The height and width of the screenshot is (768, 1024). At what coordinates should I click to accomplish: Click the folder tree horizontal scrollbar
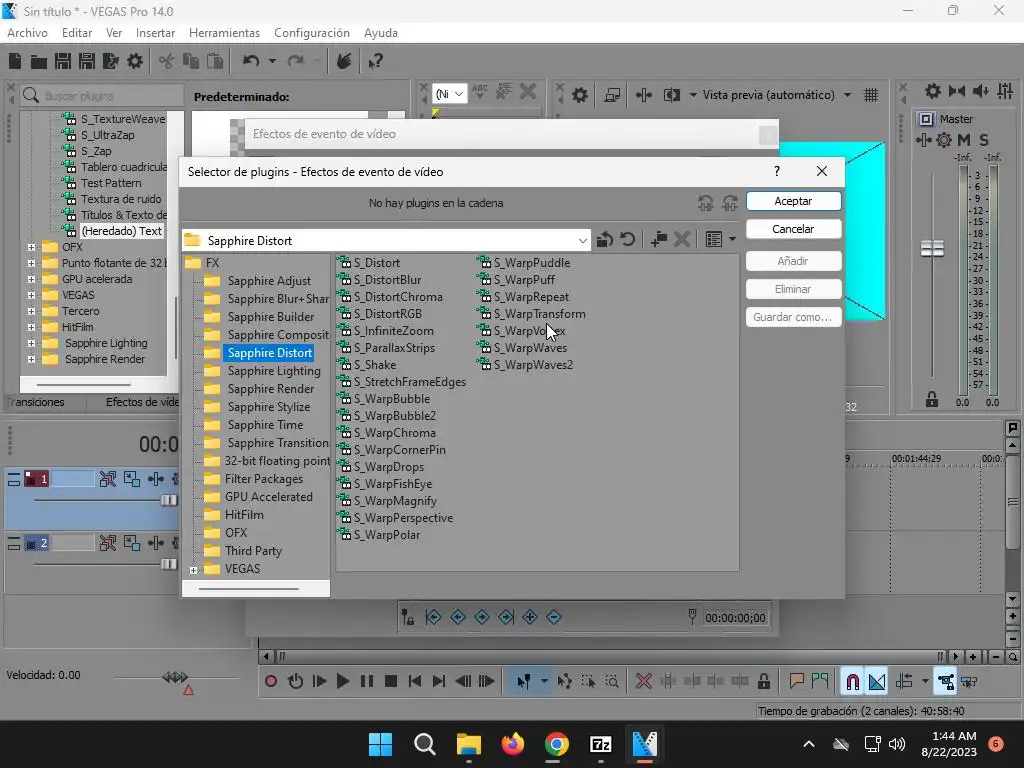pos(248,589)
